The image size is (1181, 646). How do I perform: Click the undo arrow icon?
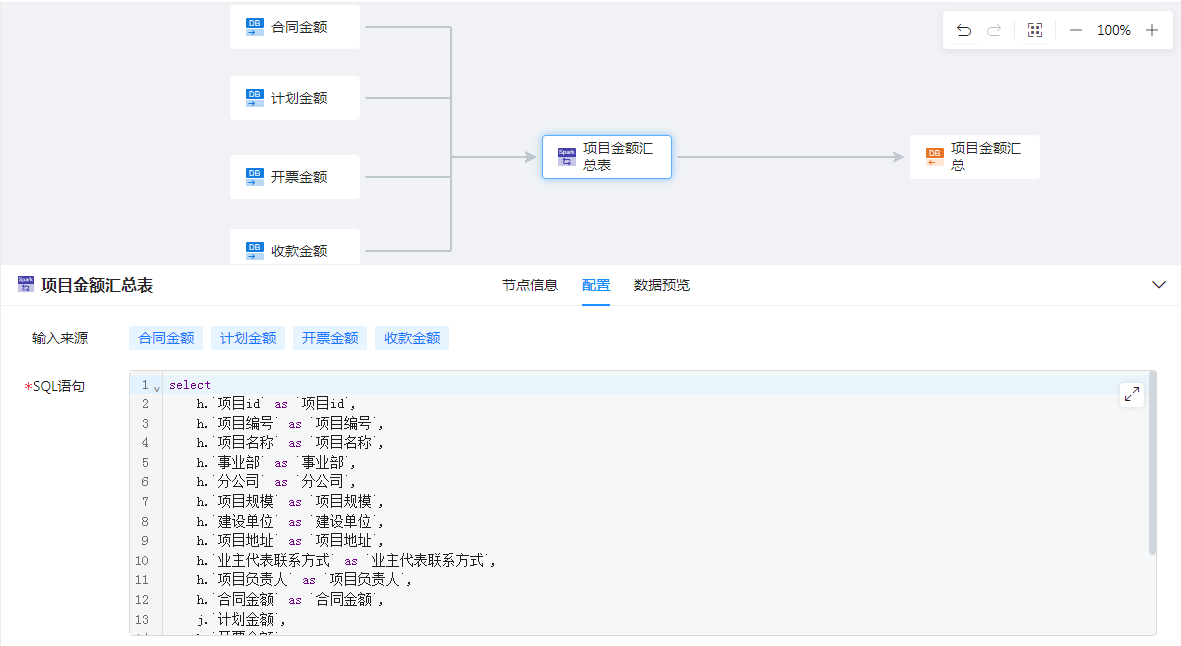[964, 30]
